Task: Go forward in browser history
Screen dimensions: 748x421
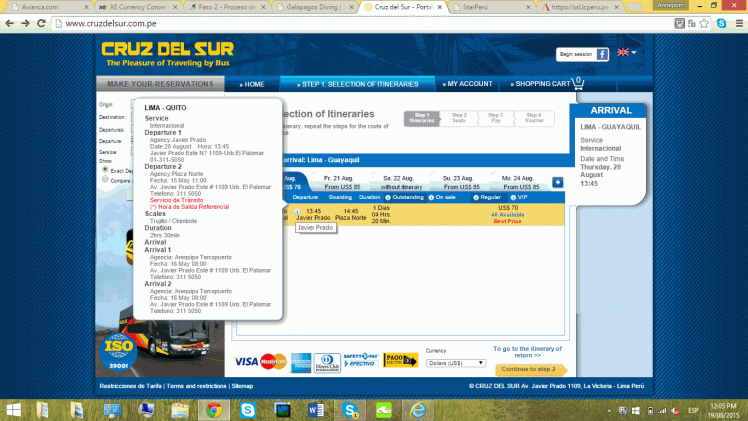Action: click(25, 23)
